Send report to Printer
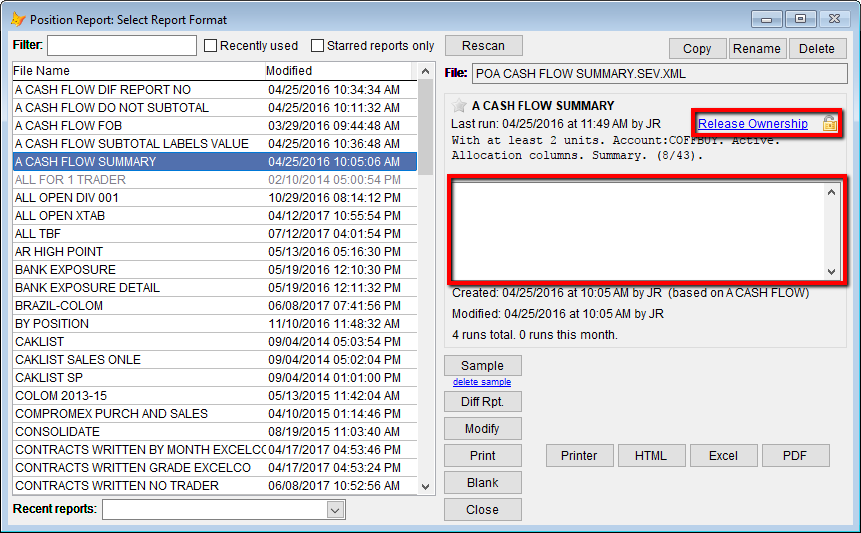The height and width of the screenshot is (533, 861). click(x=579, y=456)
